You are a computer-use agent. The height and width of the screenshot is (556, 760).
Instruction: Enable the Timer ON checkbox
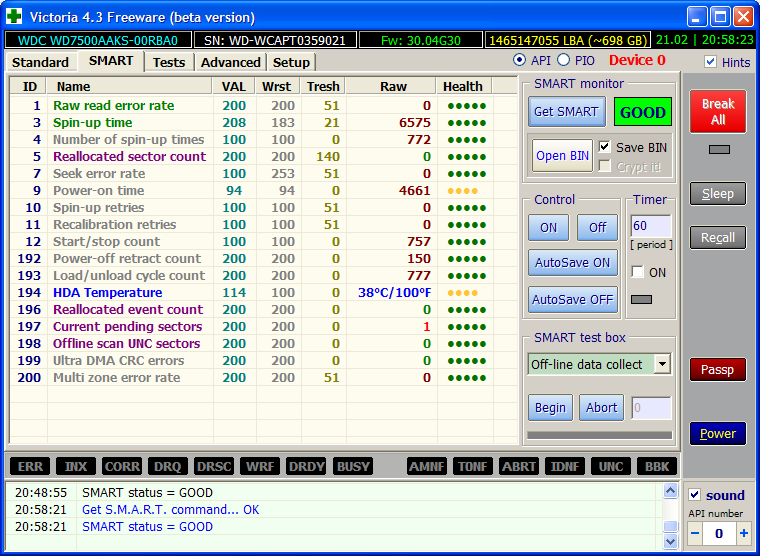click(637, 272)
